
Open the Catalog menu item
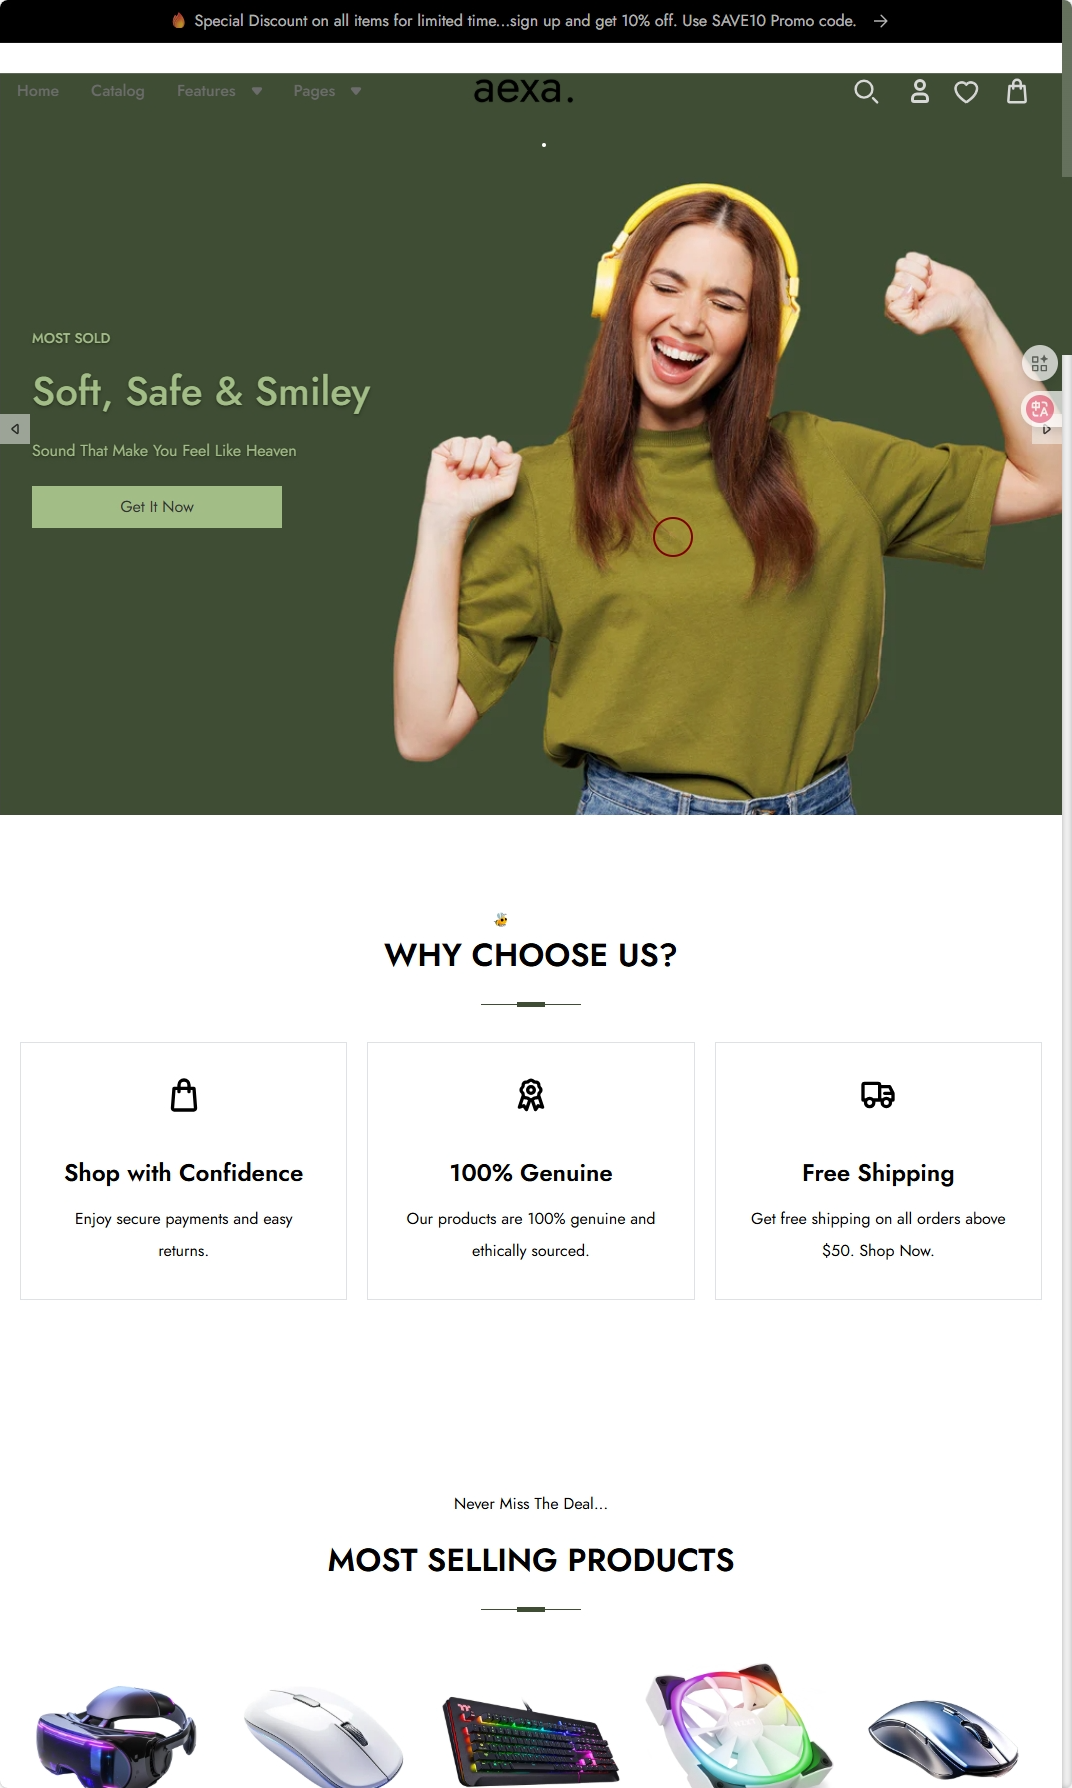click(118, 91)
